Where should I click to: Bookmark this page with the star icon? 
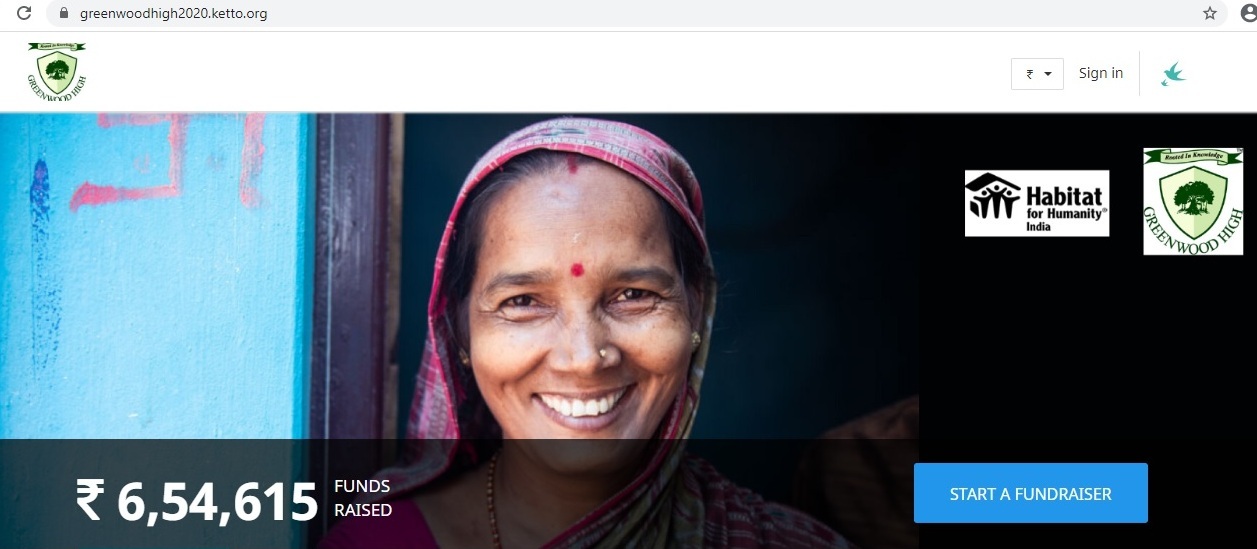(x=1209, y=14)
